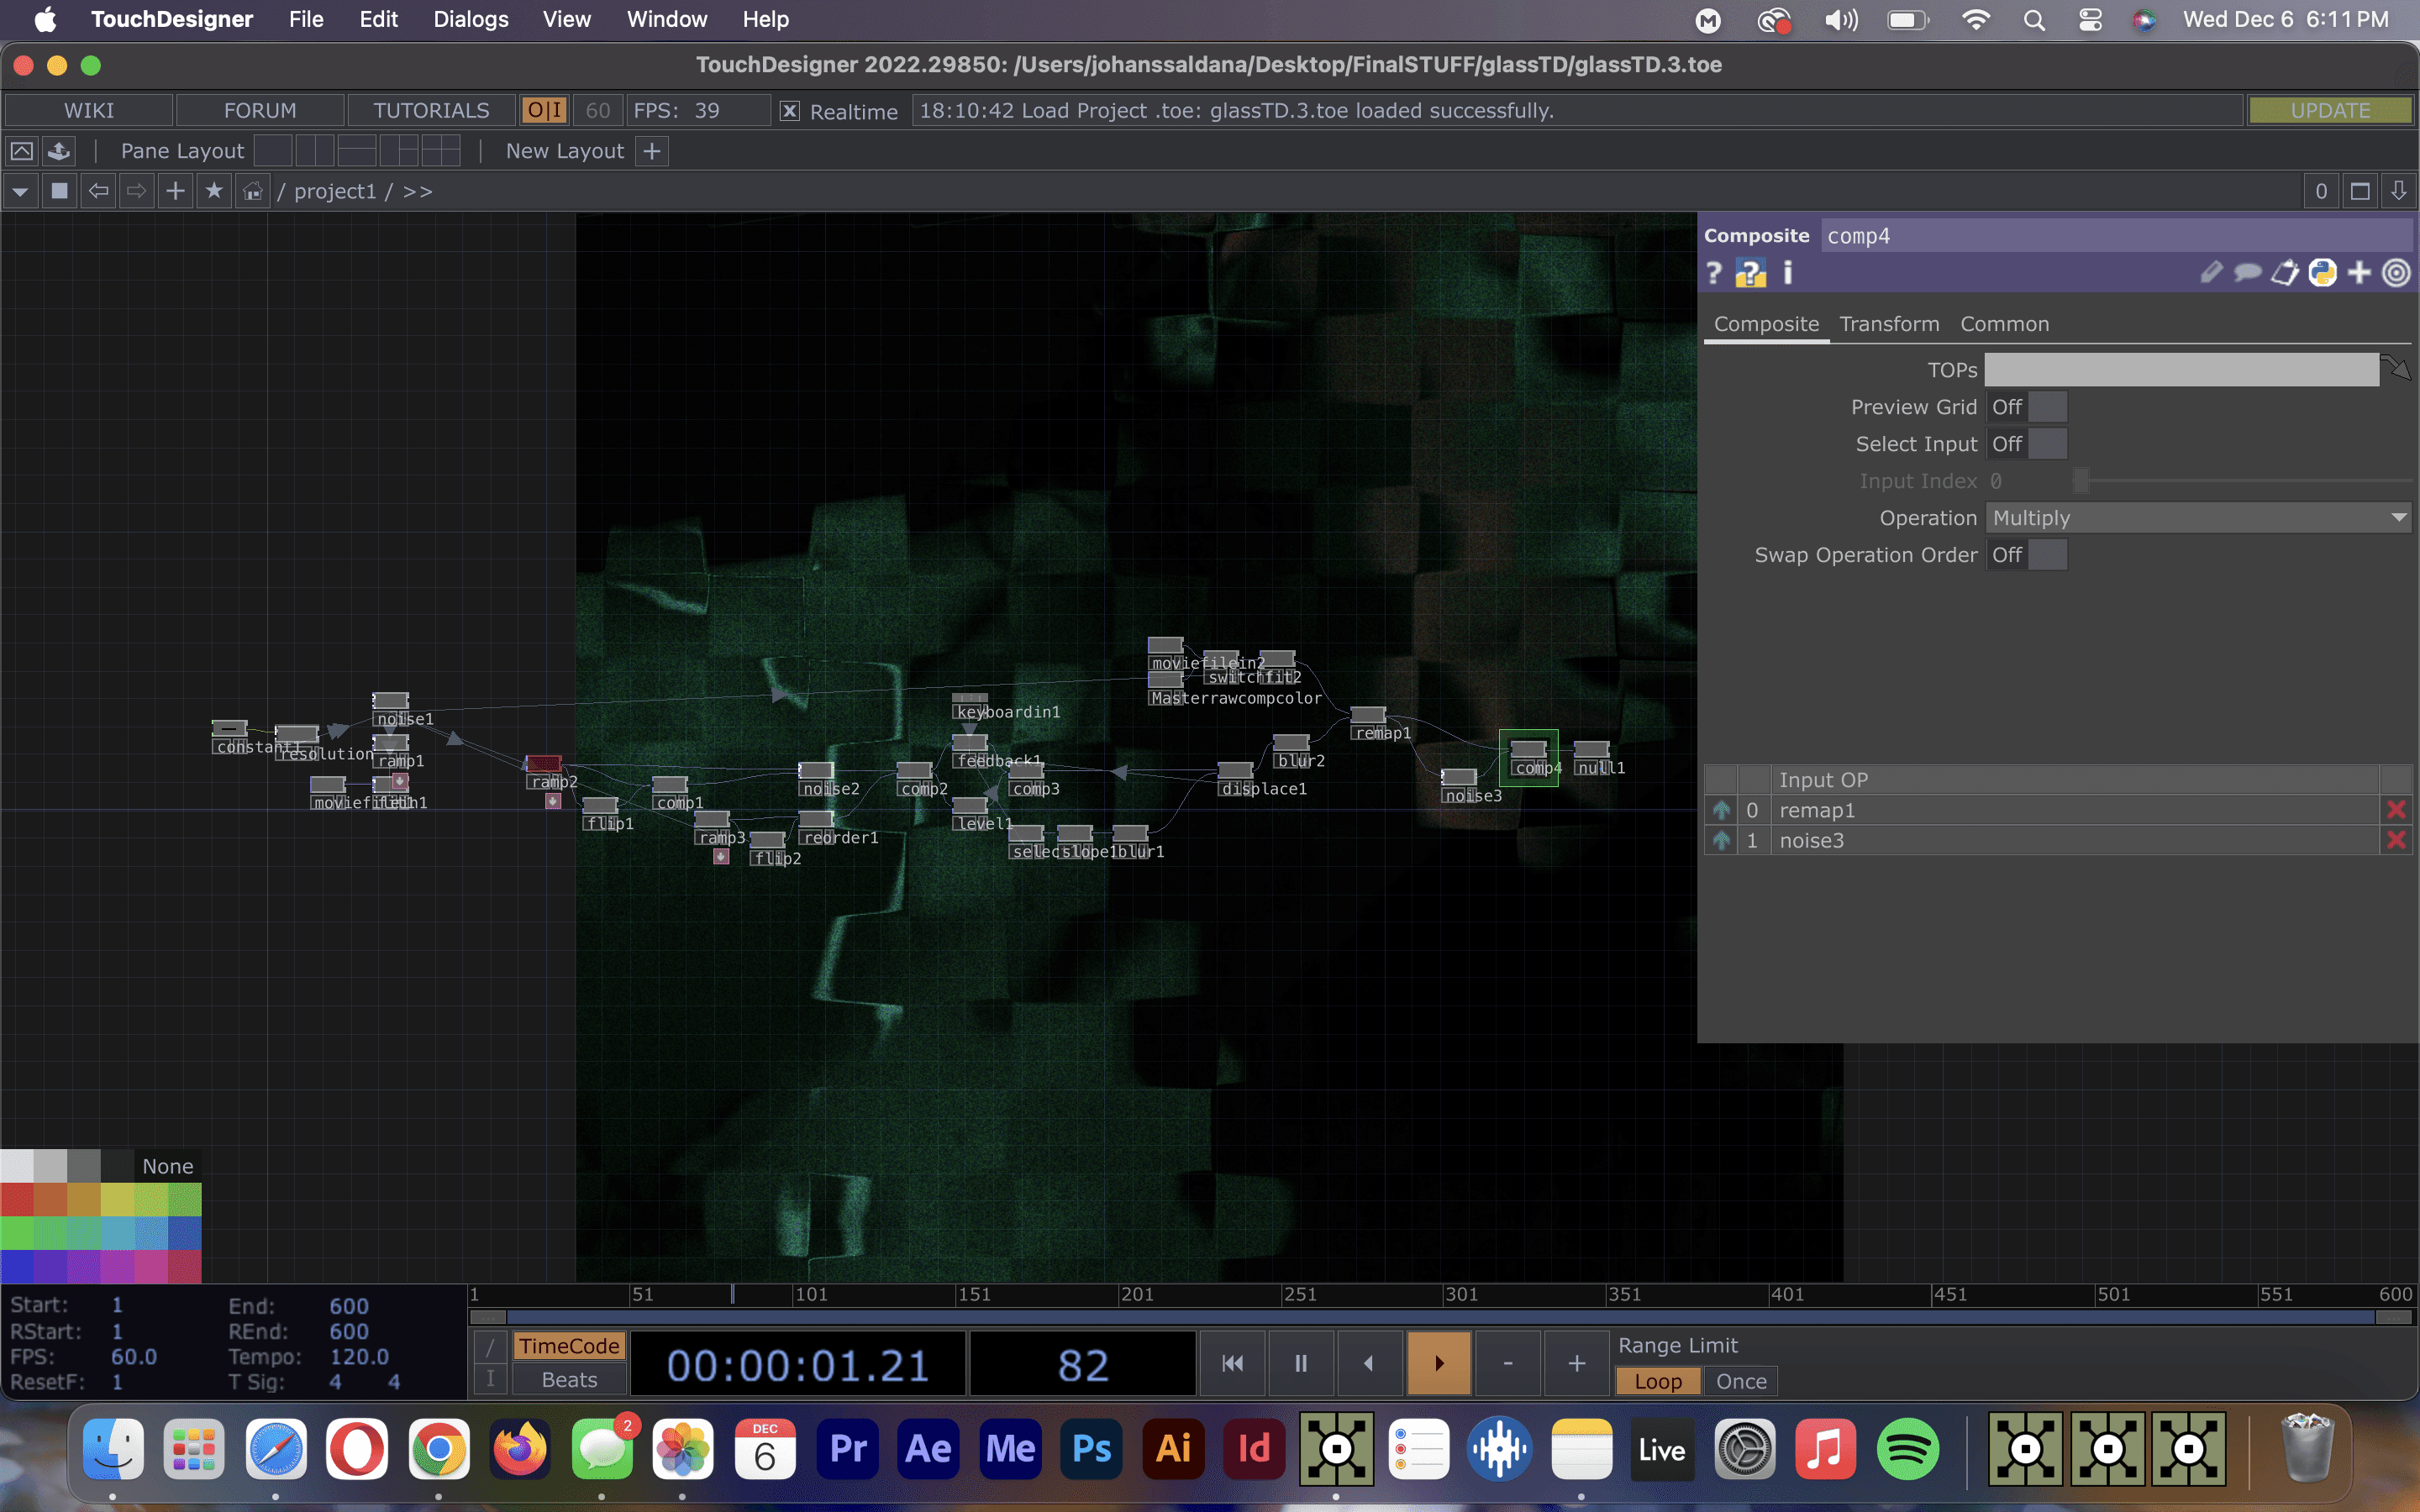Select the four-pane grid layout icon
Screen dimensions: 2420x1512
(441, 151)
